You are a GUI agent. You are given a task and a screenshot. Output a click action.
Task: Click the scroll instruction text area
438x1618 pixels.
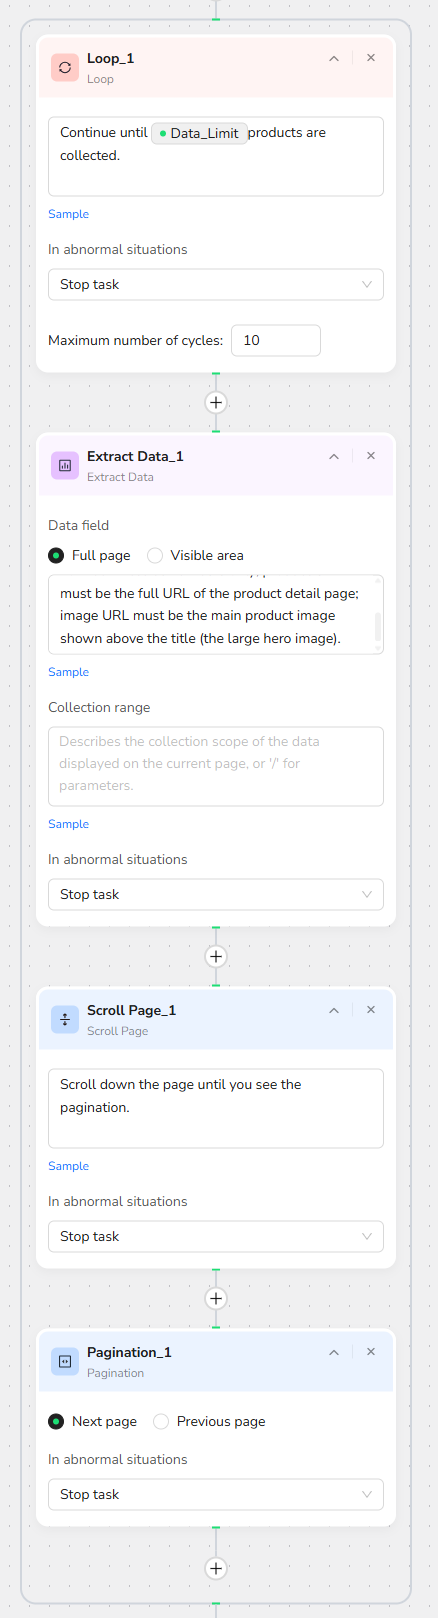click(x=216, y=1108)
